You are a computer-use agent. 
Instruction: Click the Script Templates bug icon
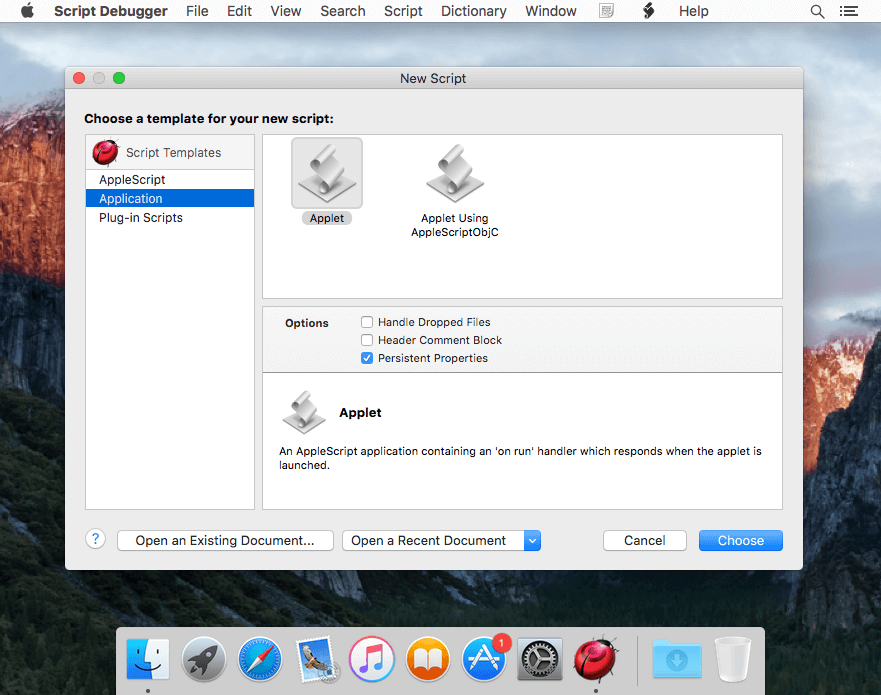105,152
